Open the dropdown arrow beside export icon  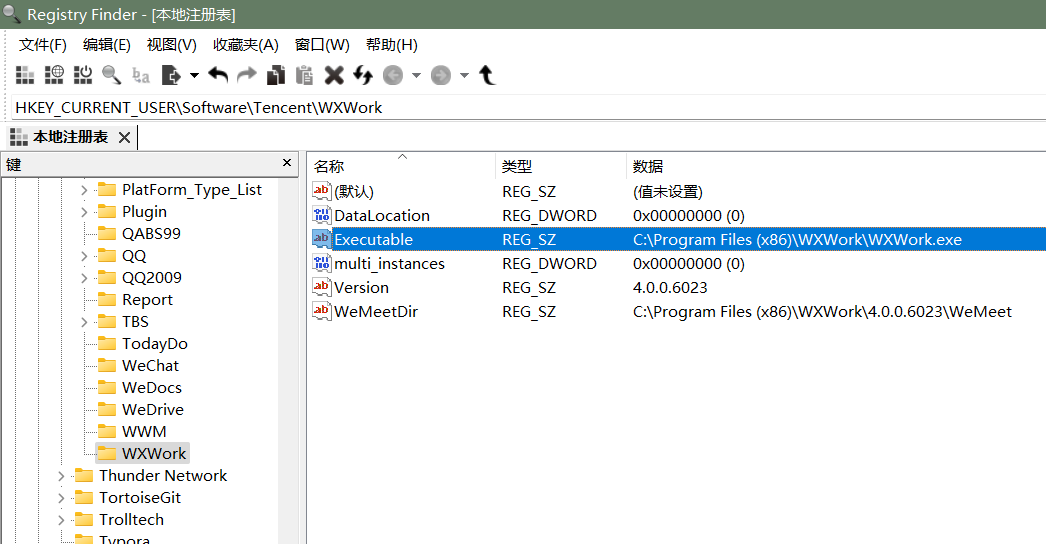point(194,75)
